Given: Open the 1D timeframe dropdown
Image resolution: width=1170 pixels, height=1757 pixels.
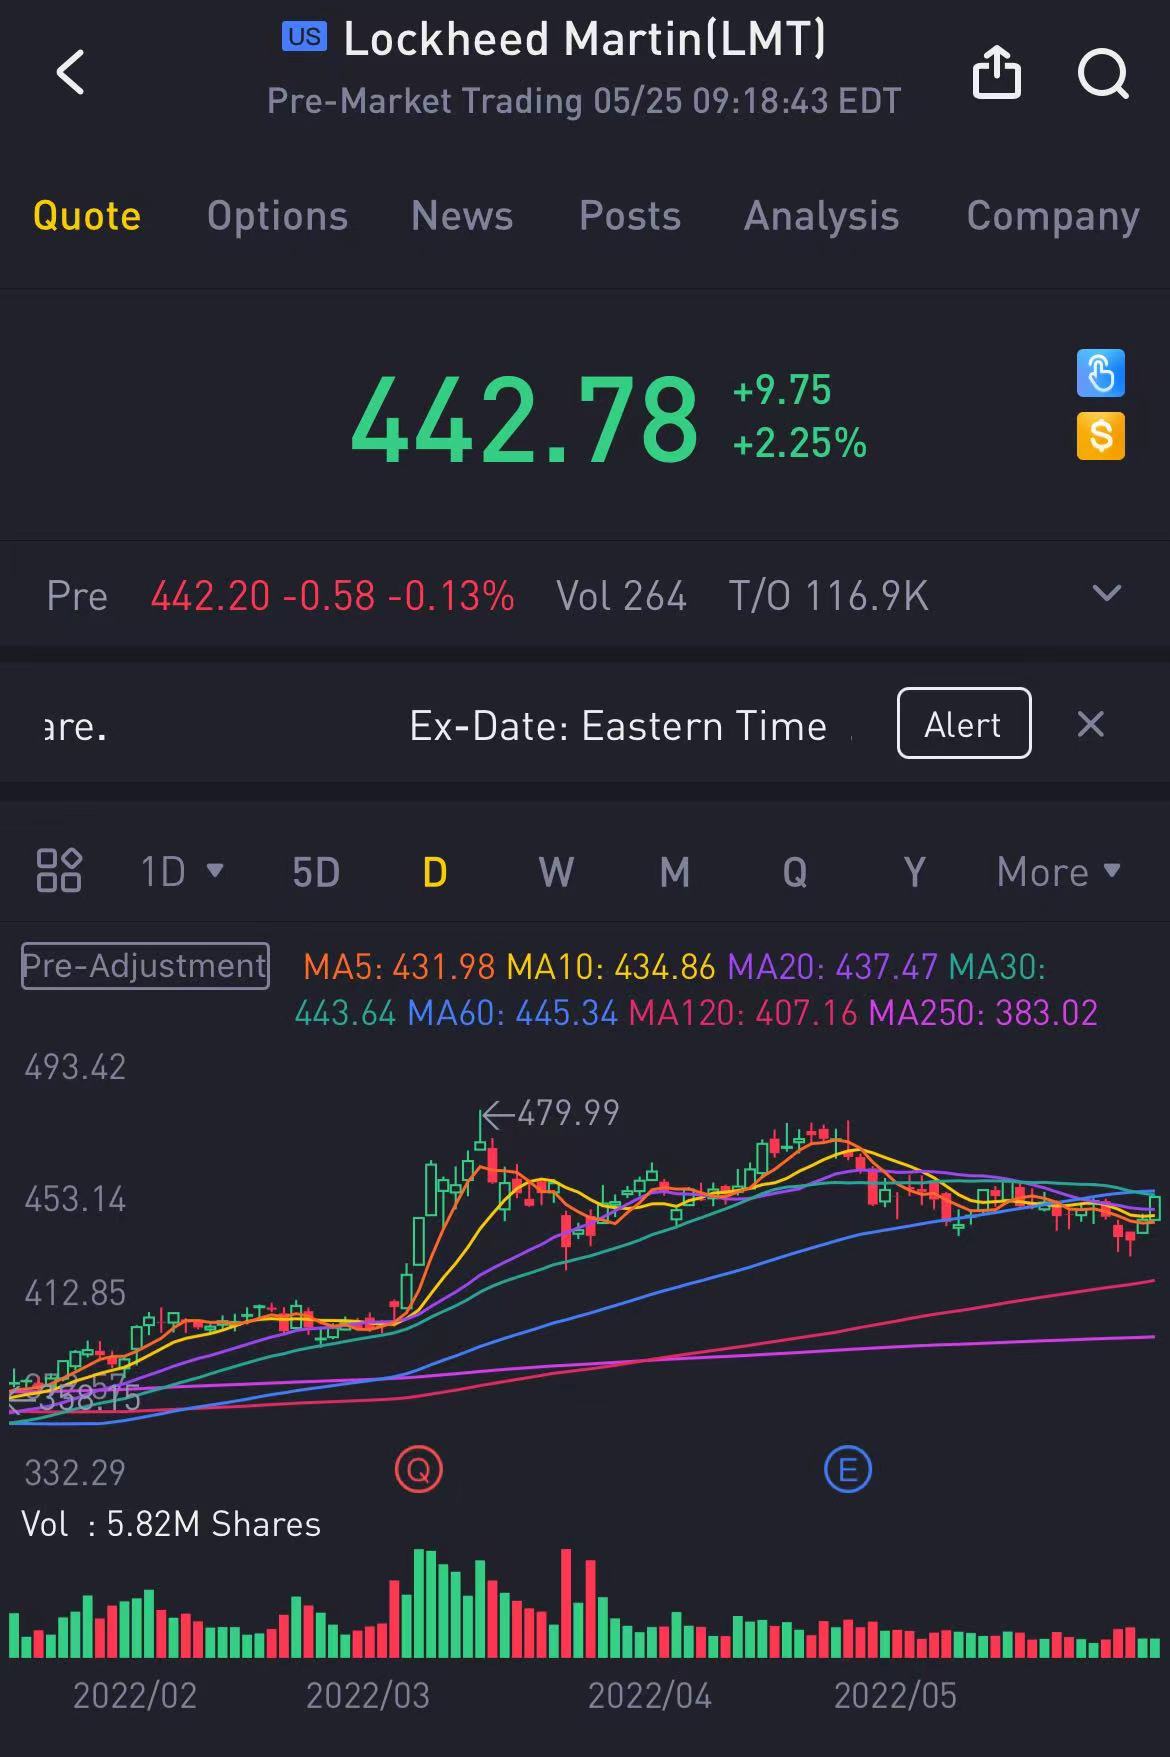Looking at the screenshot, I should click(181, 872).
